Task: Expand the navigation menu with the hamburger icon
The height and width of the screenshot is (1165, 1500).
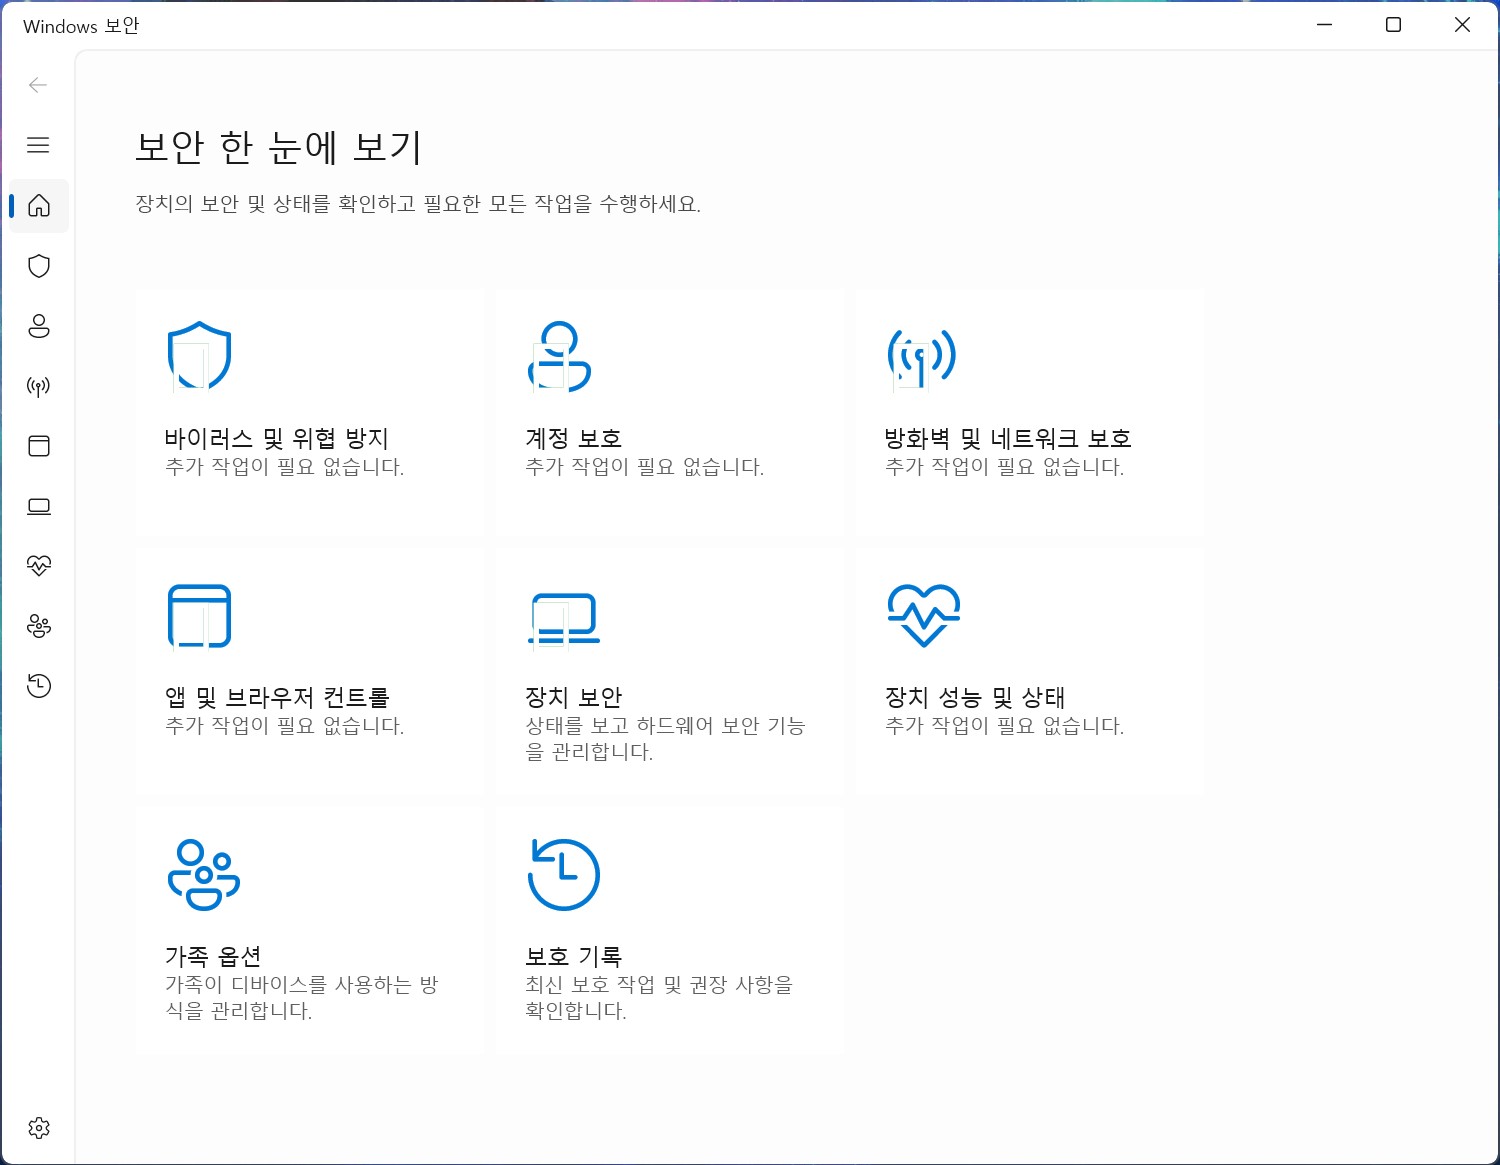Action: point(38,145)
